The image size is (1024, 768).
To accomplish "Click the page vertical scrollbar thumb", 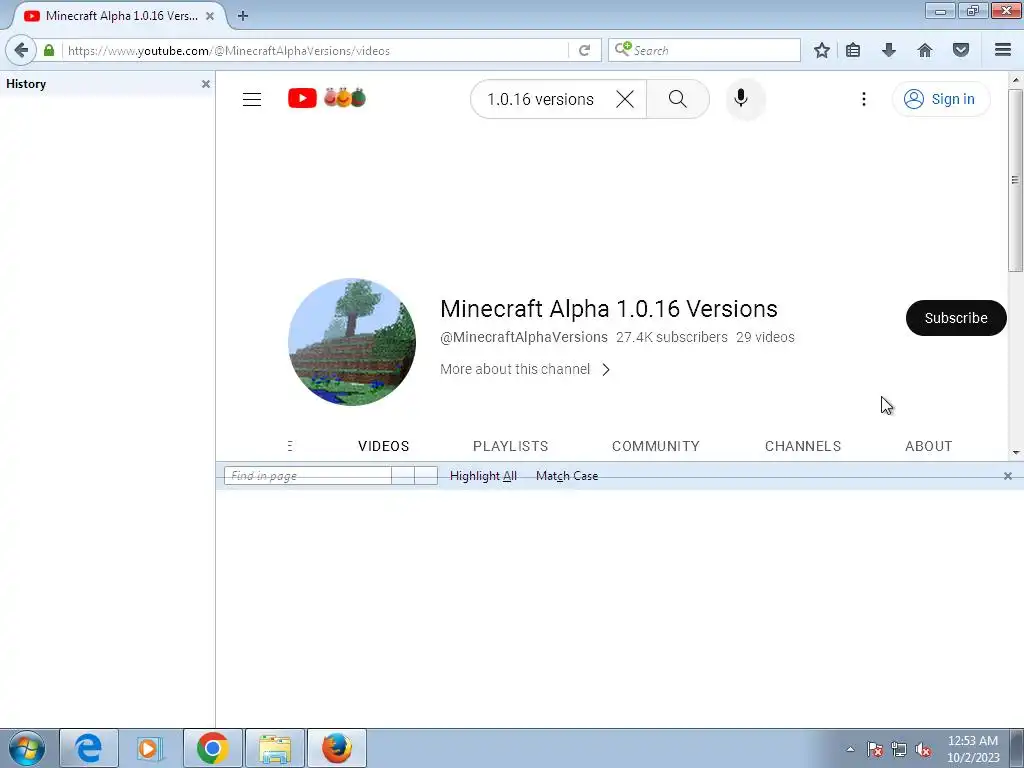I will (1015, 180).
